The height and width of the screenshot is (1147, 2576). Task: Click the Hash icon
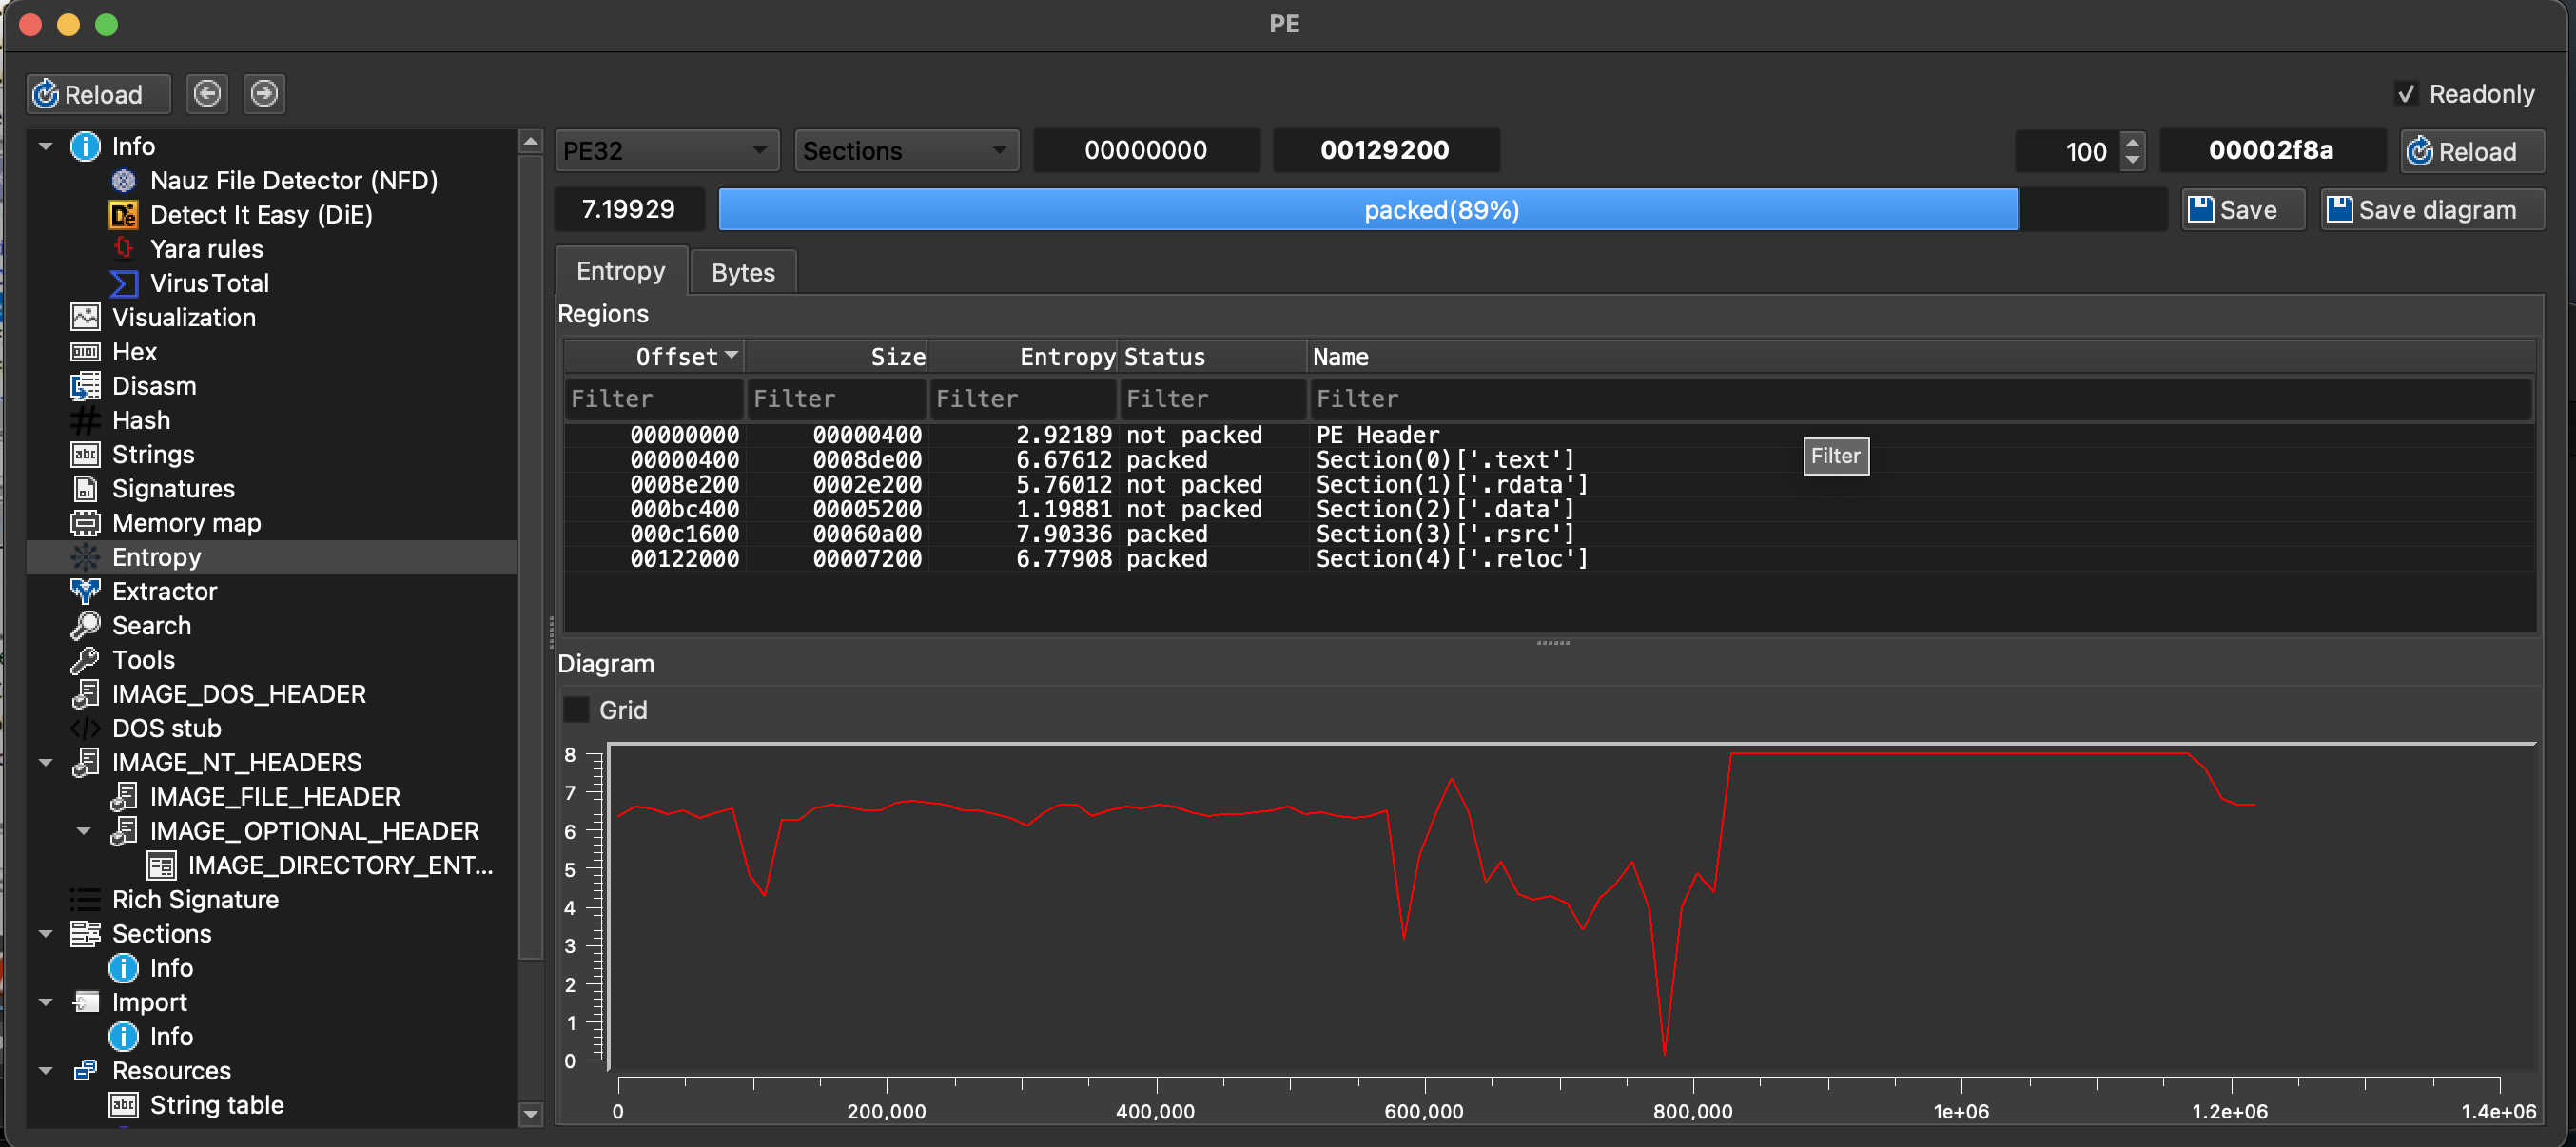point(85,420)
